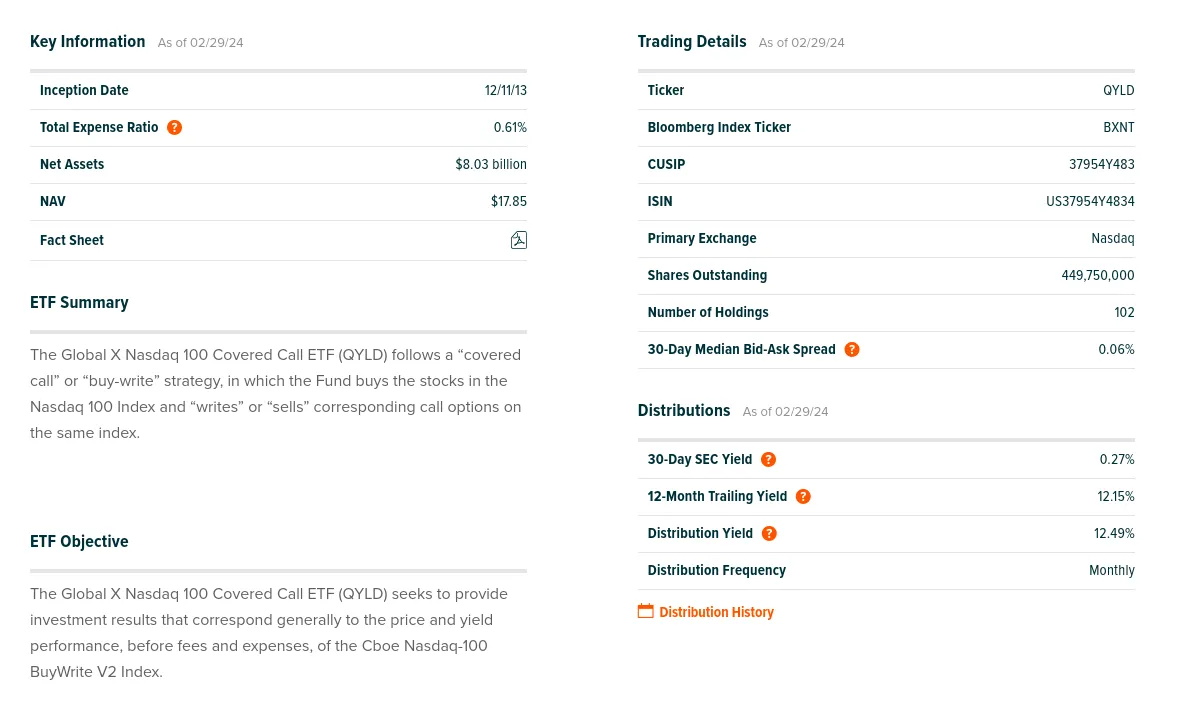Click the calendar icon by Distribution History

(x=646, y=611)
